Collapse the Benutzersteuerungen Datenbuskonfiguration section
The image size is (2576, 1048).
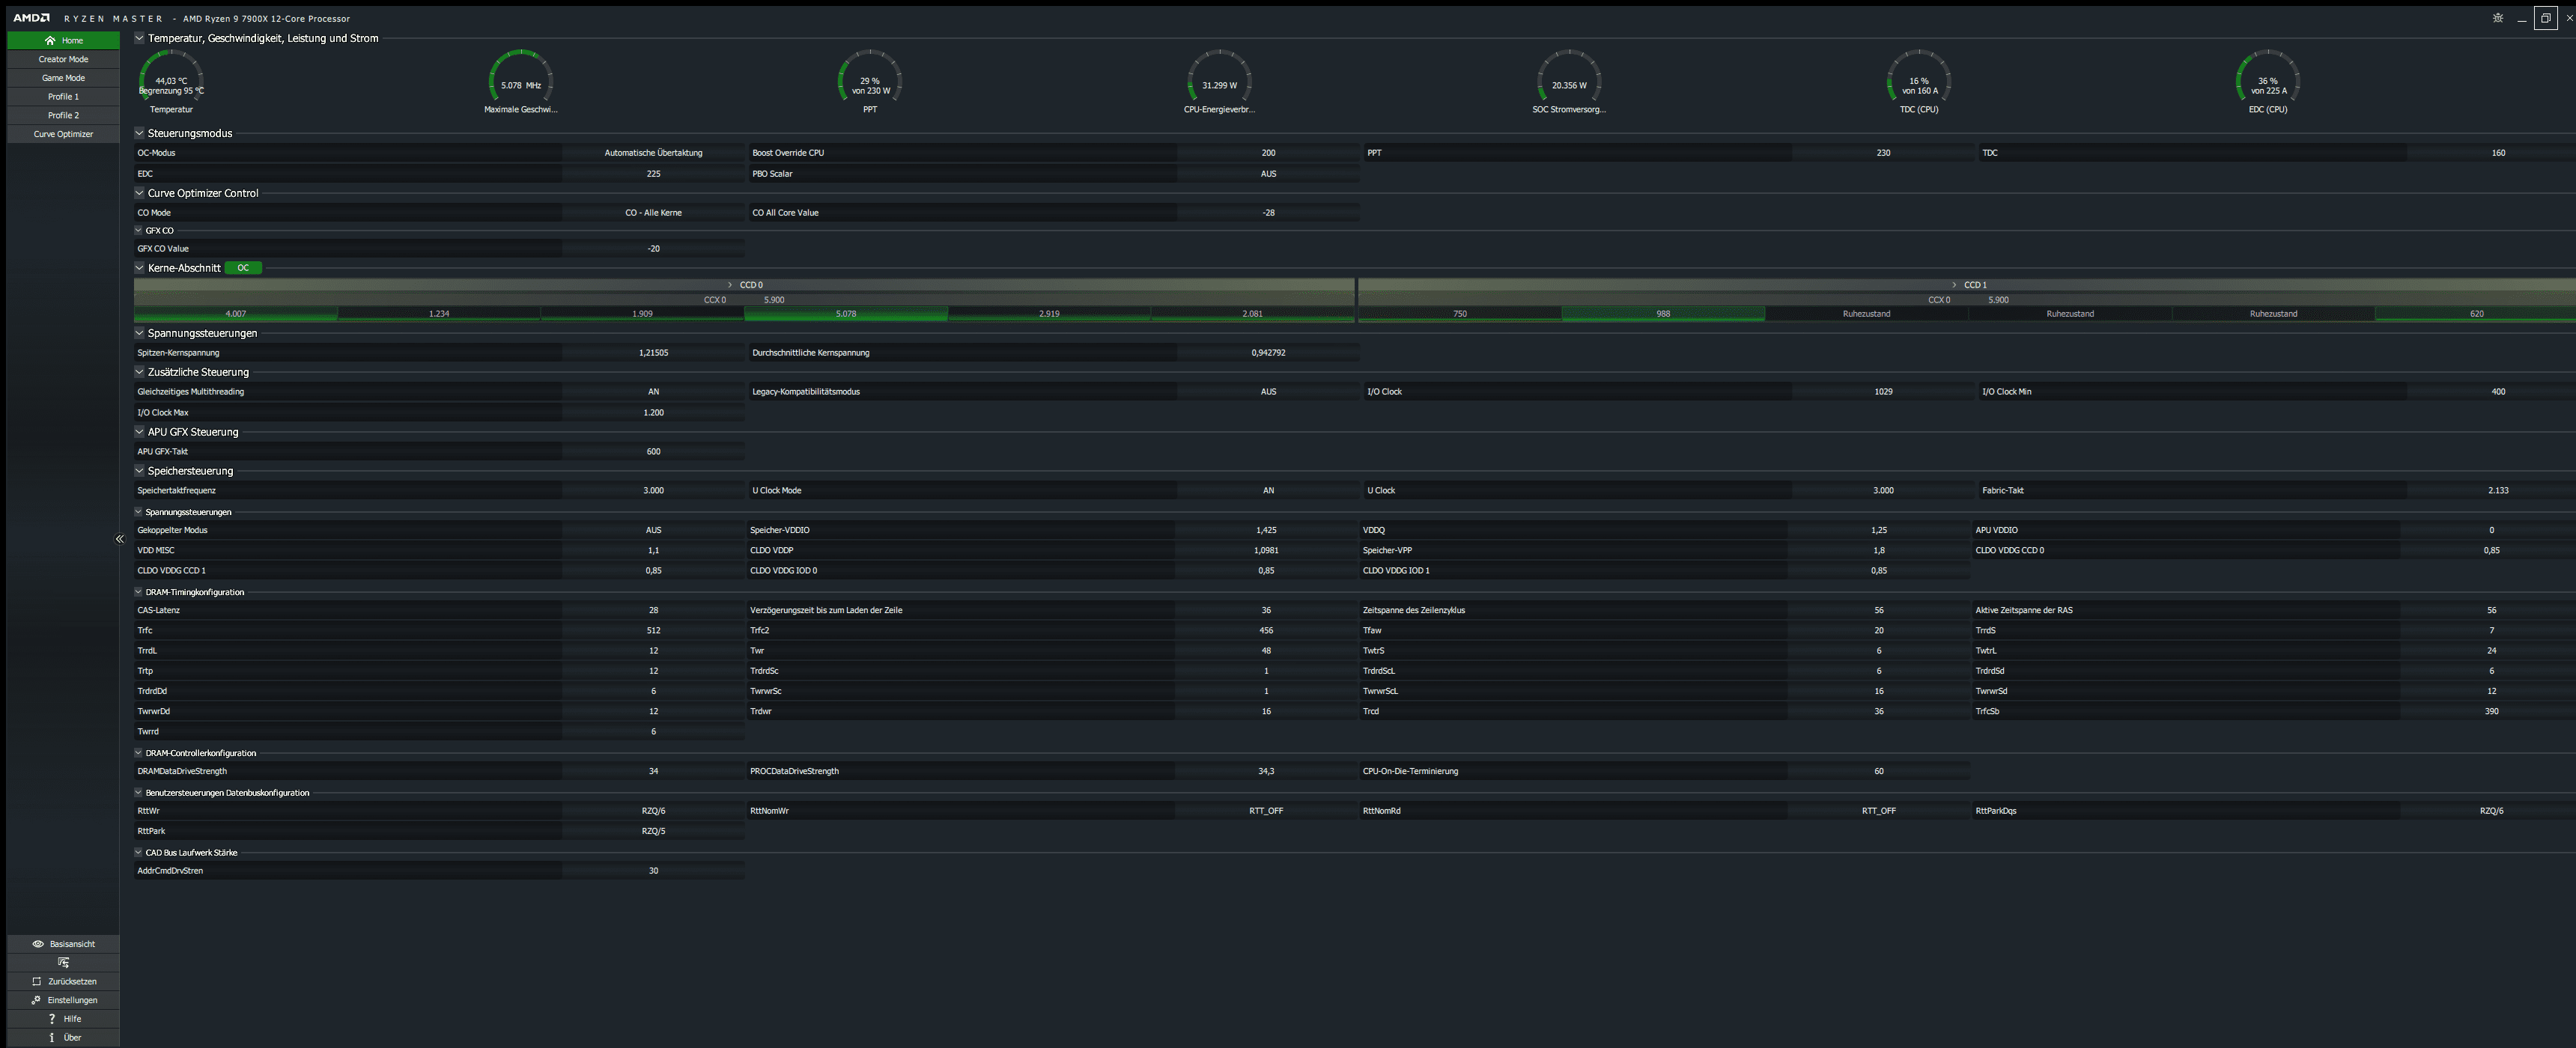coord(139,793)
